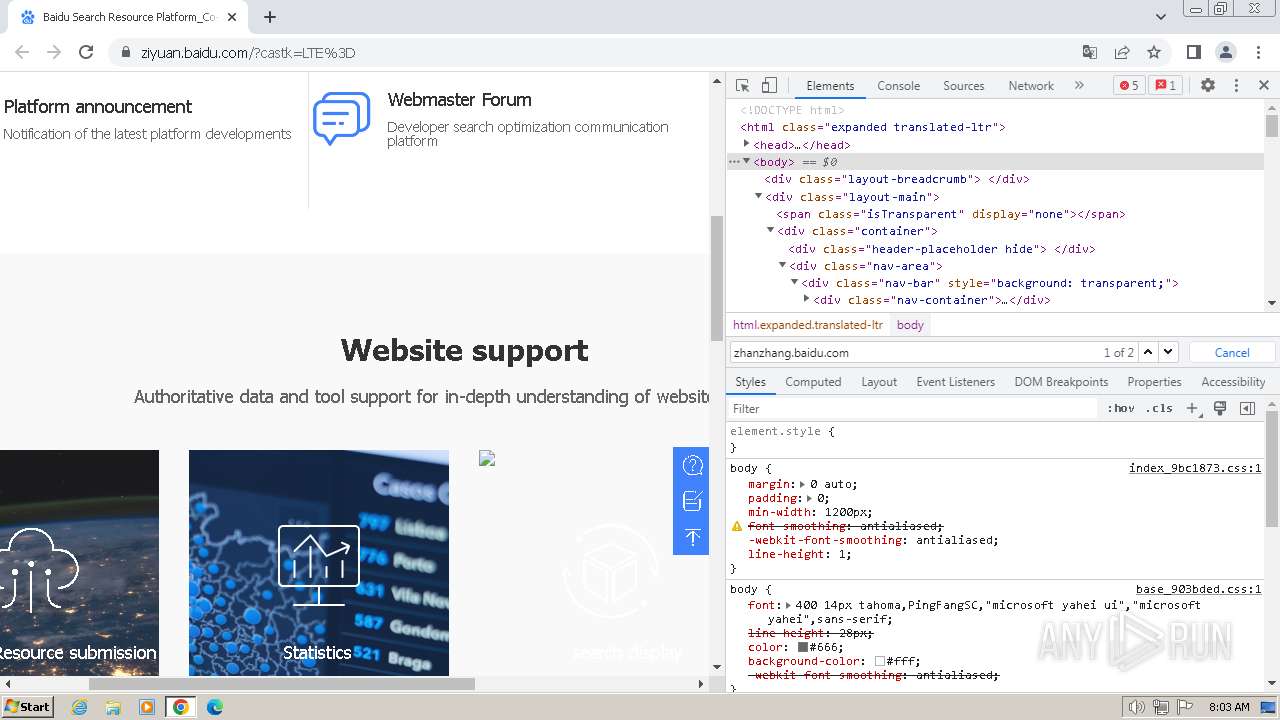Click the back-to-top arrow floating button
This screenshot has height=720, width=1280.
pos(692,537)
